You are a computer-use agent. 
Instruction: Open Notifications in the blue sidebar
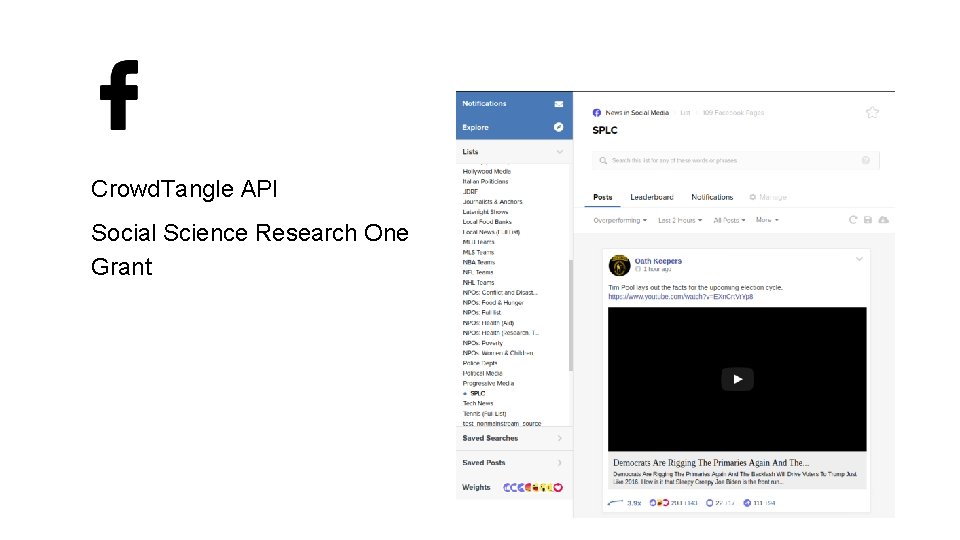point(514,103)
